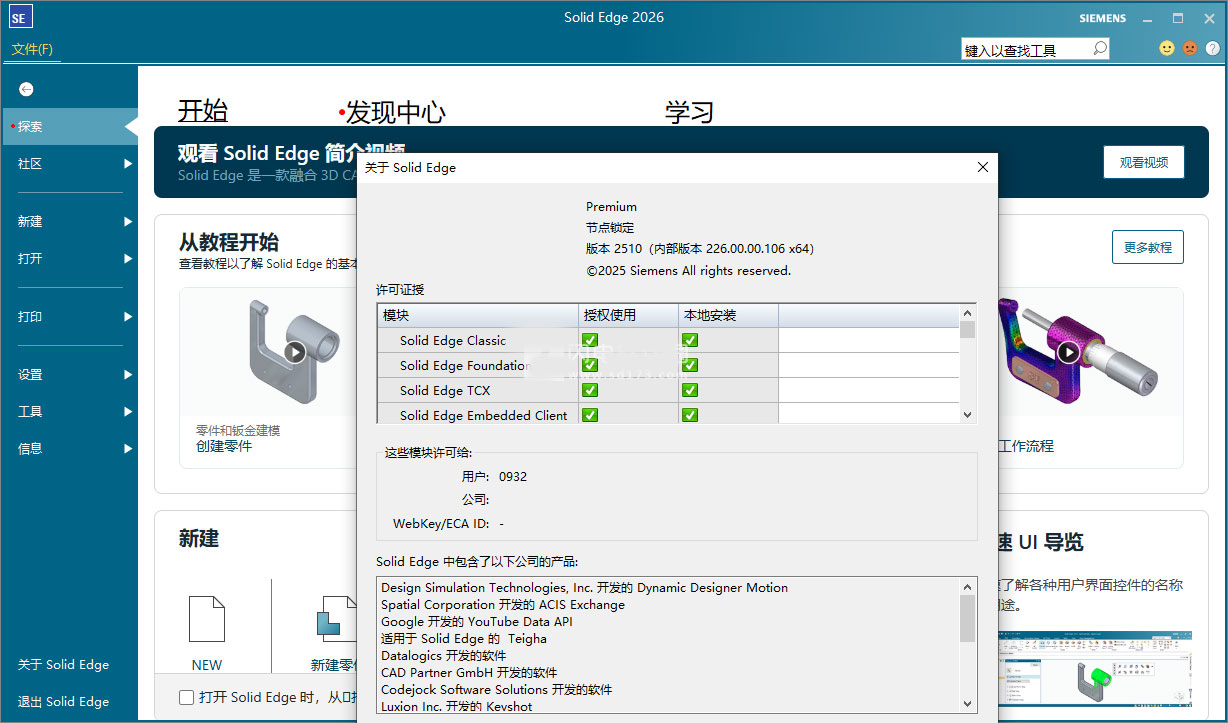Image resolution: width=1228 pixels, height=723 pixels.
Task: Expand the 新建 sidebar submenu
Action: point(30,221)
